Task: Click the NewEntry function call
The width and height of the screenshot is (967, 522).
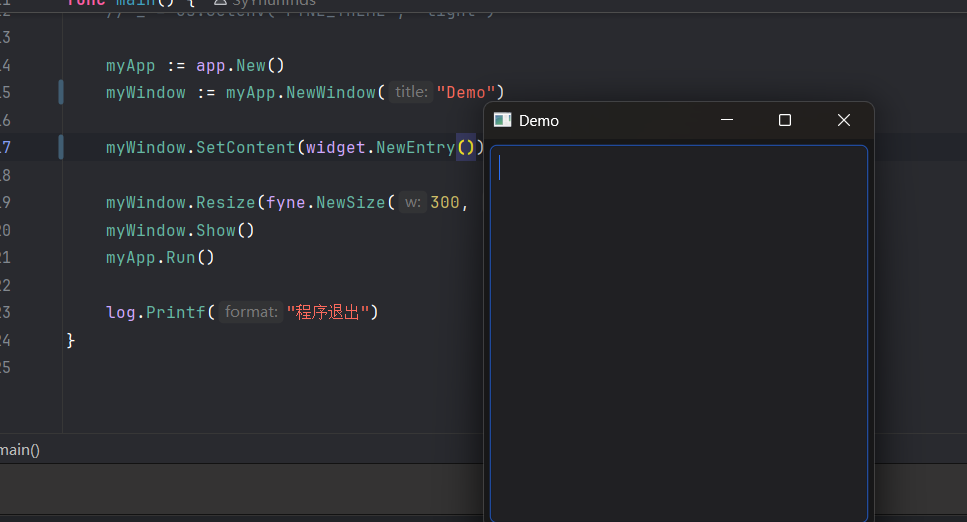Action: coord(415,148)
